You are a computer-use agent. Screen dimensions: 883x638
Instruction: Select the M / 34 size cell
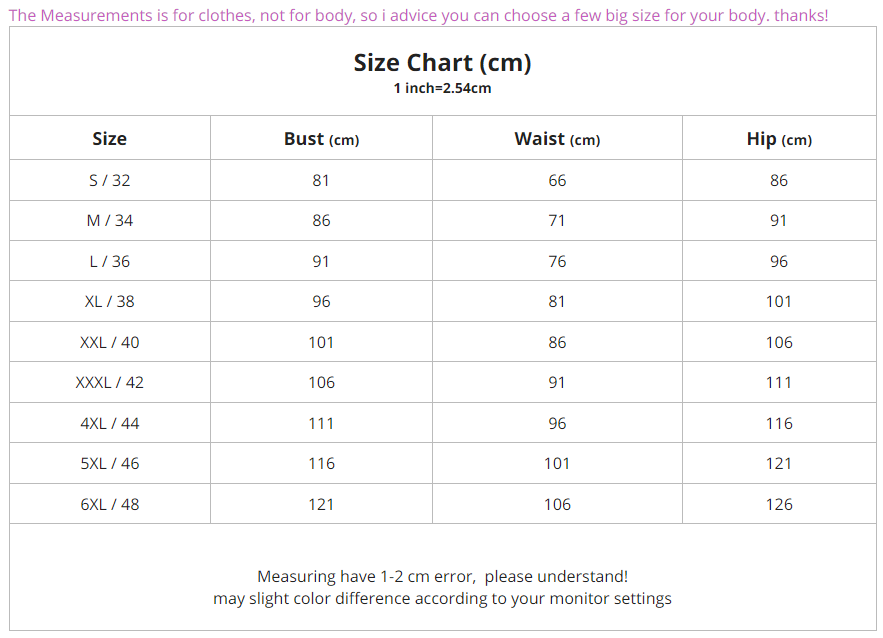[x=110, y=220]
